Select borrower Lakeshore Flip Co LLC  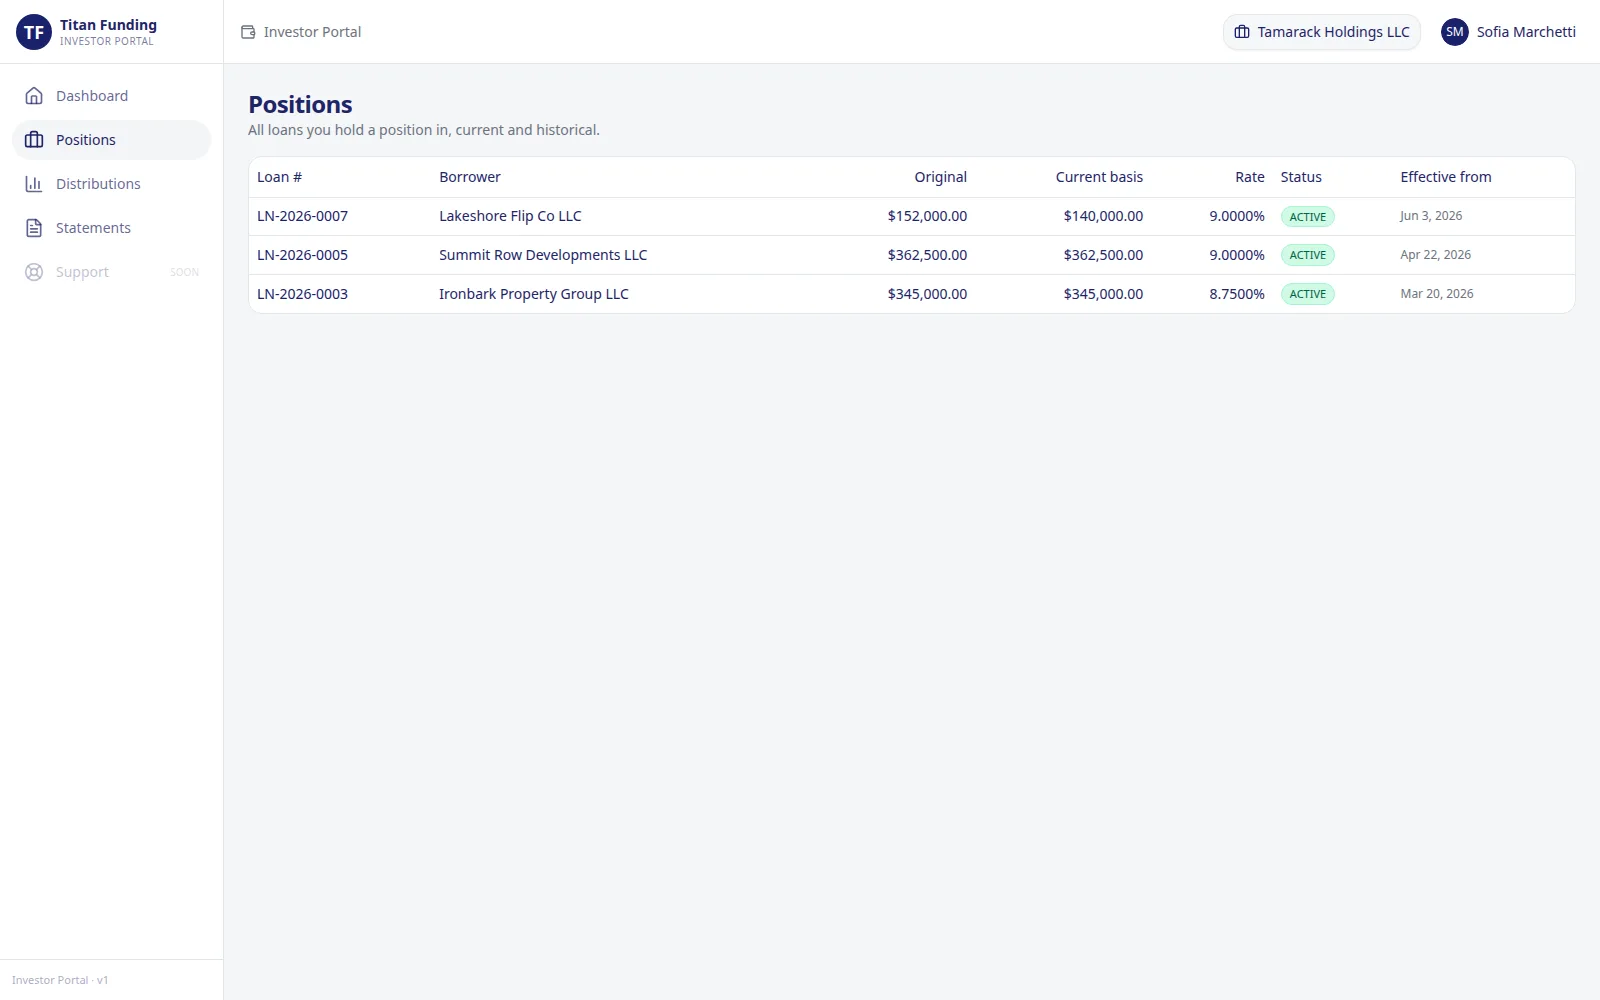[x=510, y=216]
